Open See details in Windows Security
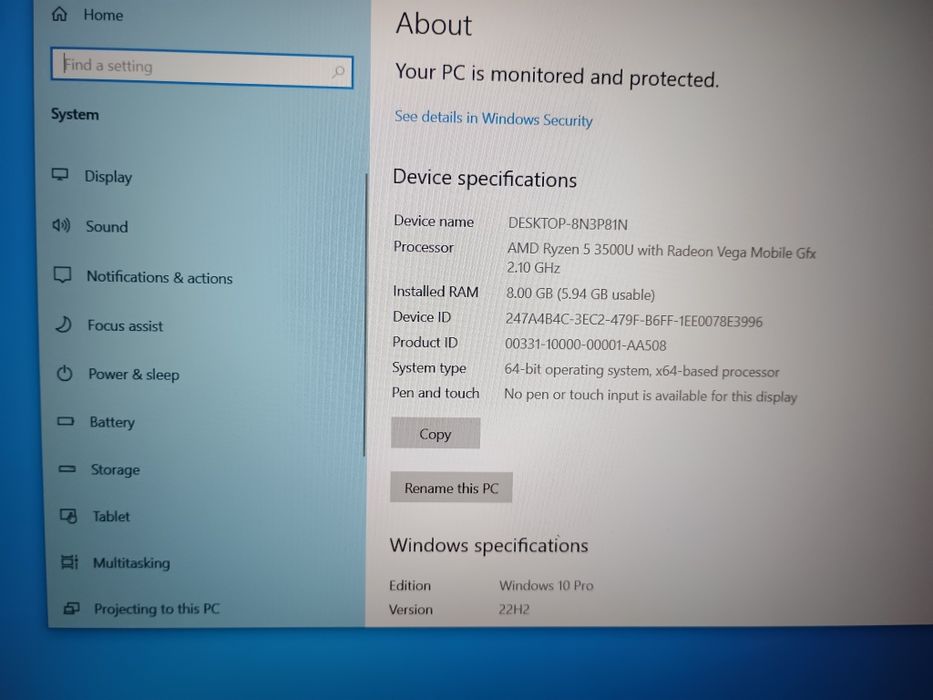This screenshot has height=700, width=933. [493, 118]
